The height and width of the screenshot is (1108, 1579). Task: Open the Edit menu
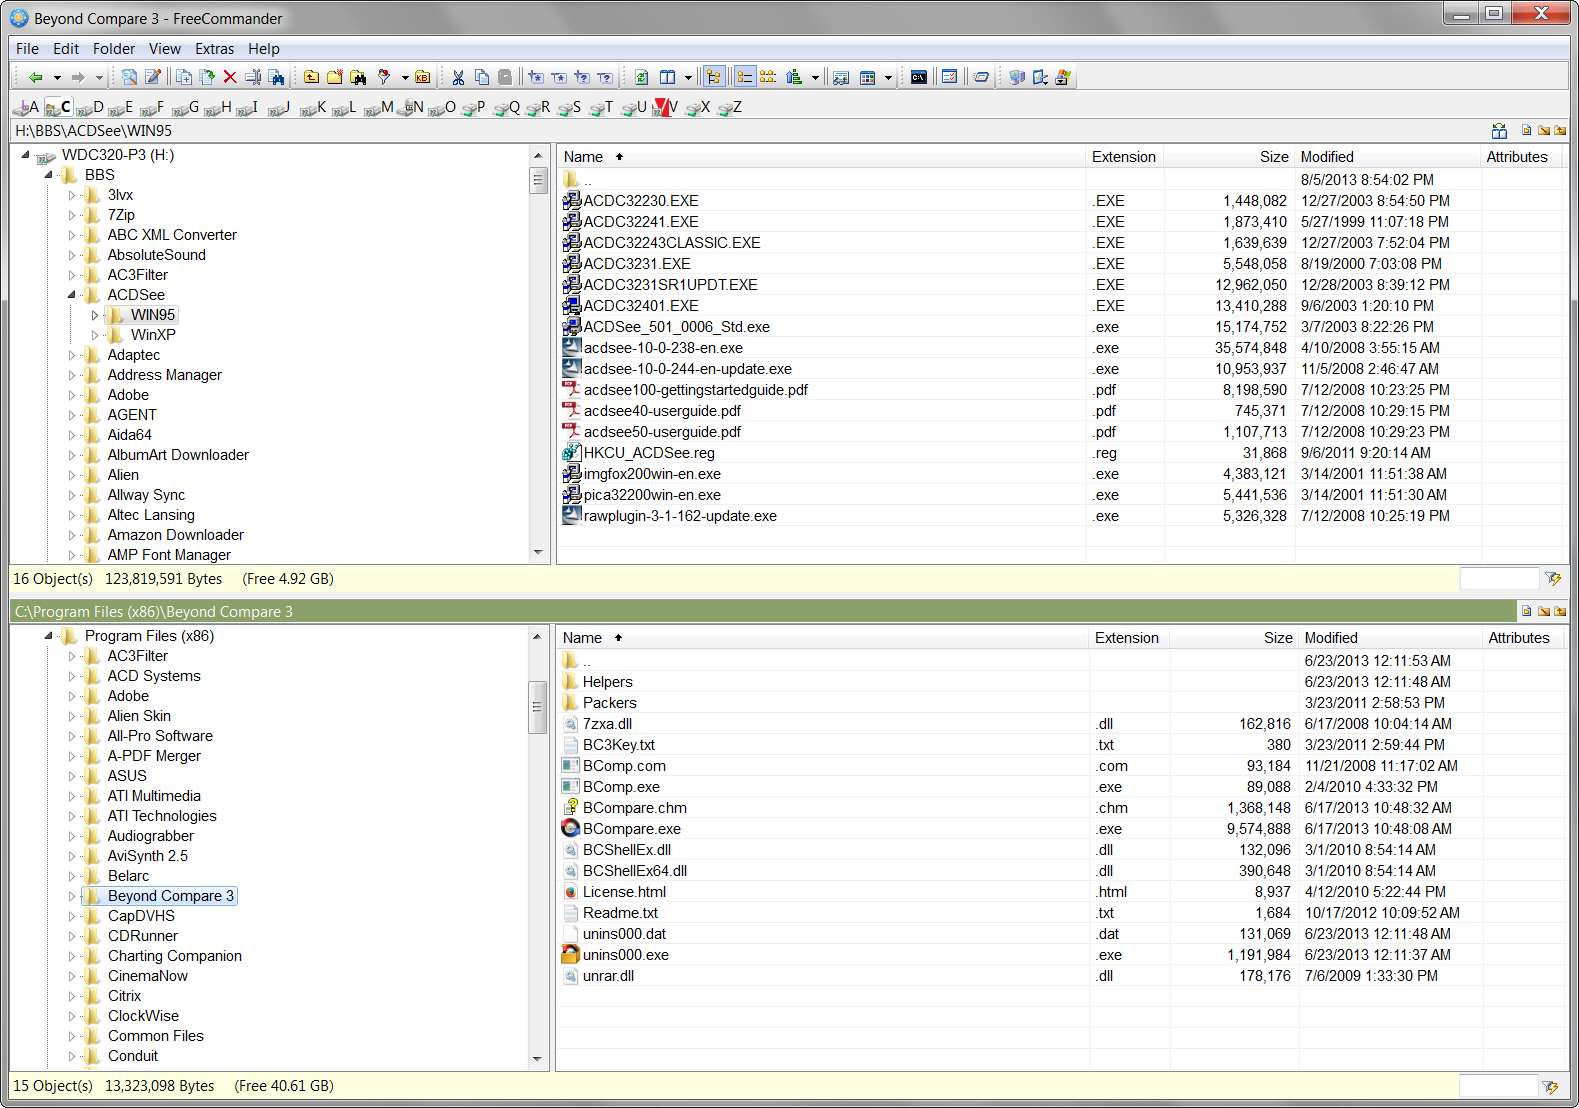pos(66,48)
